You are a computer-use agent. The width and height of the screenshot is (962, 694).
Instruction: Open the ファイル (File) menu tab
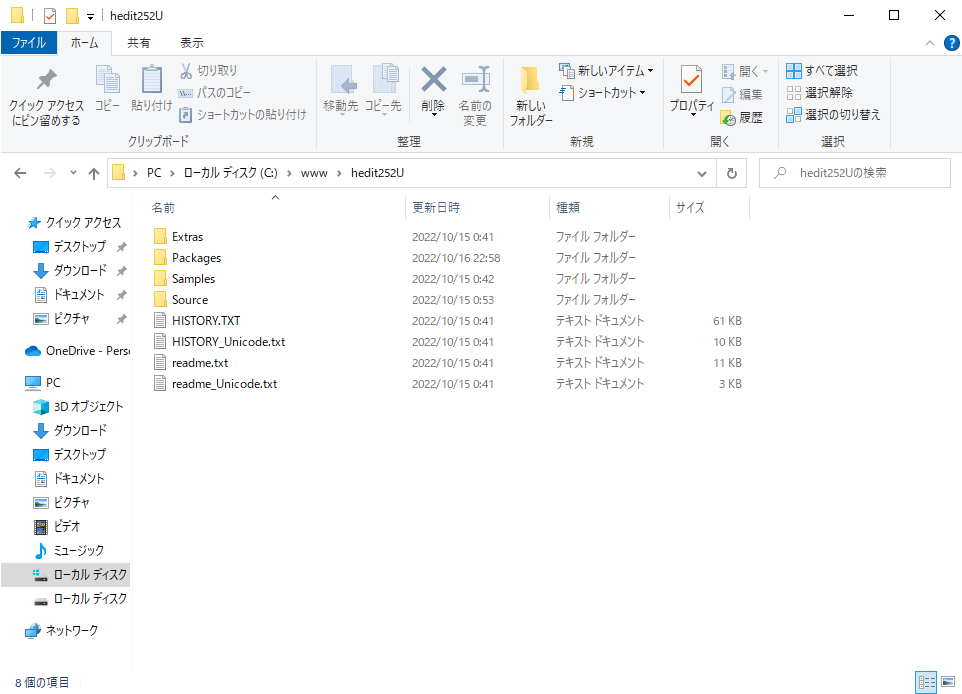click(x=28, y=43)
